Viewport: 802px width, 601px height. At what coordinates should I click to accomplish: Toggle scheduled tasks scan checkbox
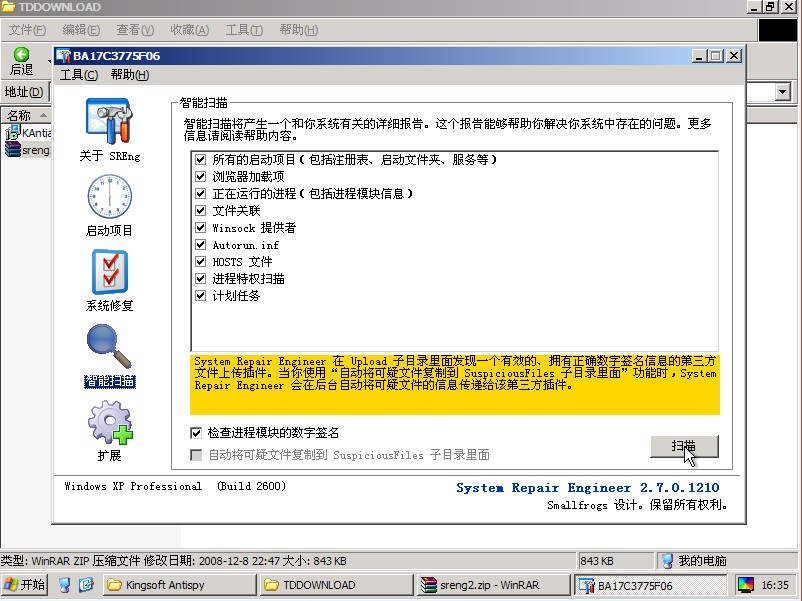click(200, 296)
